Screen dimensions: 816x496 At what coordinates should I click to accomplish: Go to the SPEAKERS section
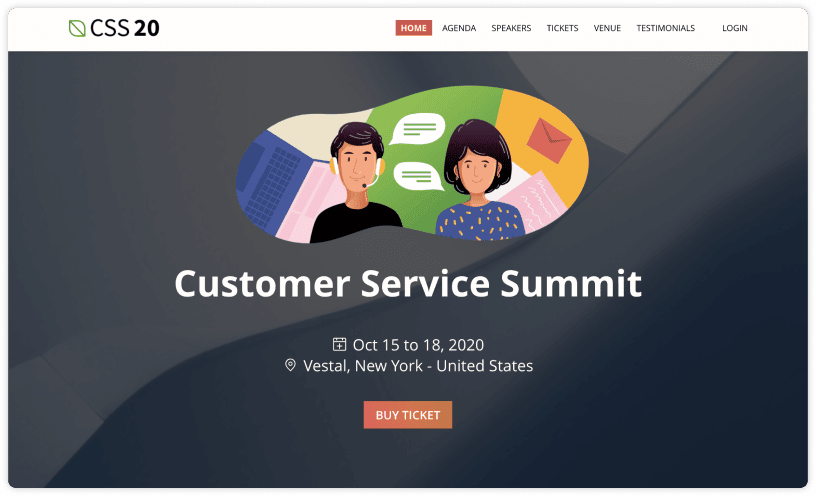[511, 28]
